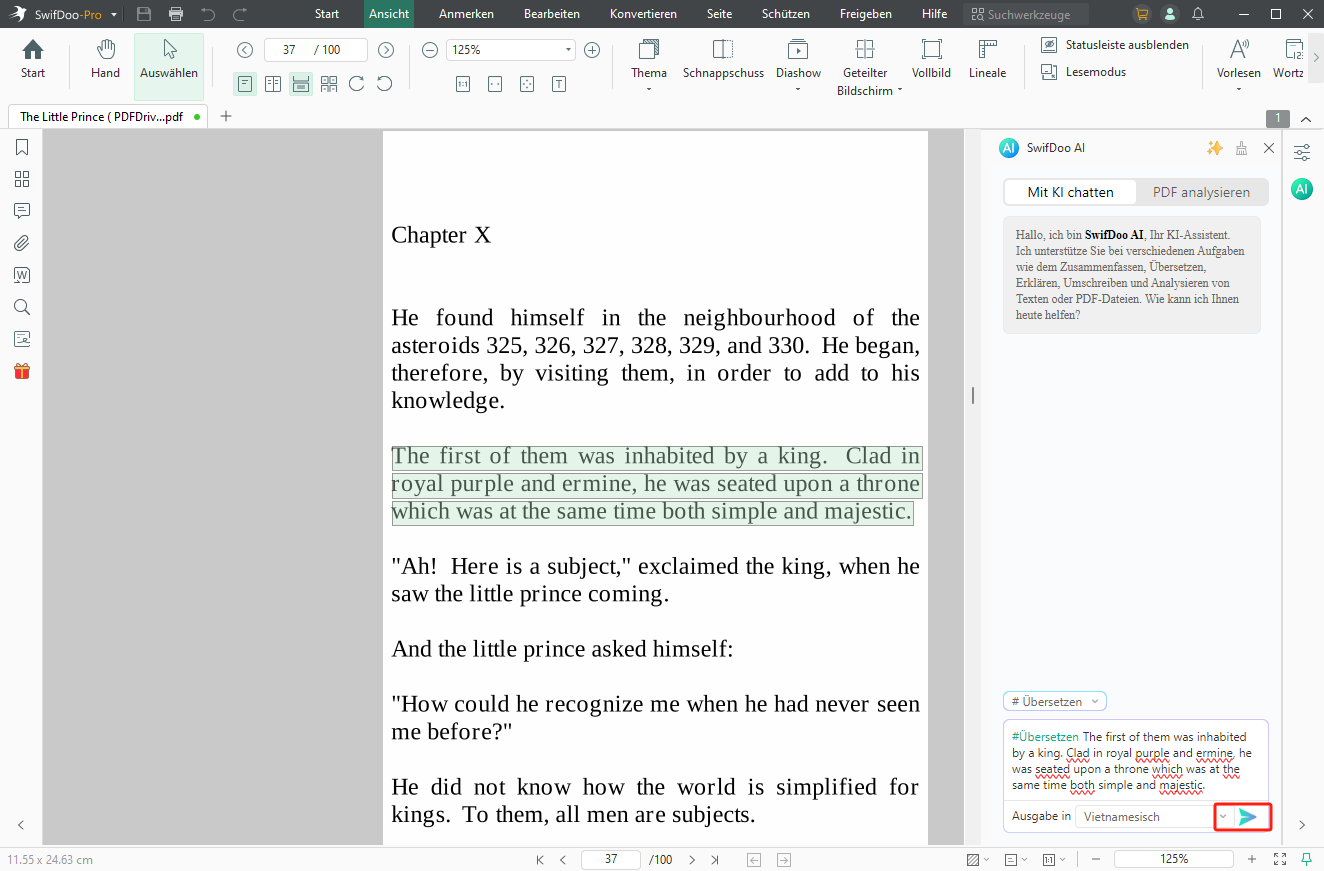This screenshot has height=871, width=1324.
Task: Switch to PDF analysieren tab
Action: pyautogui.click(x=1201, y=192)
